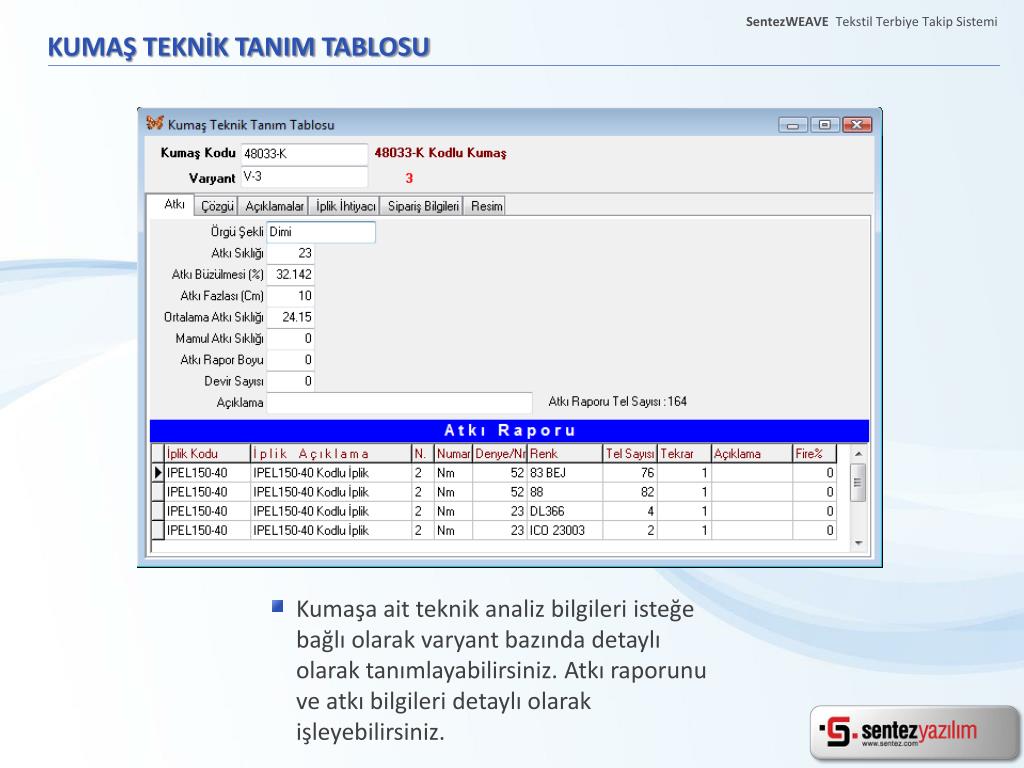The height and width of the screenshot is (768, 1024).
Task: Click the row selector of ICO 23003 row
Action: coord(157,530)
